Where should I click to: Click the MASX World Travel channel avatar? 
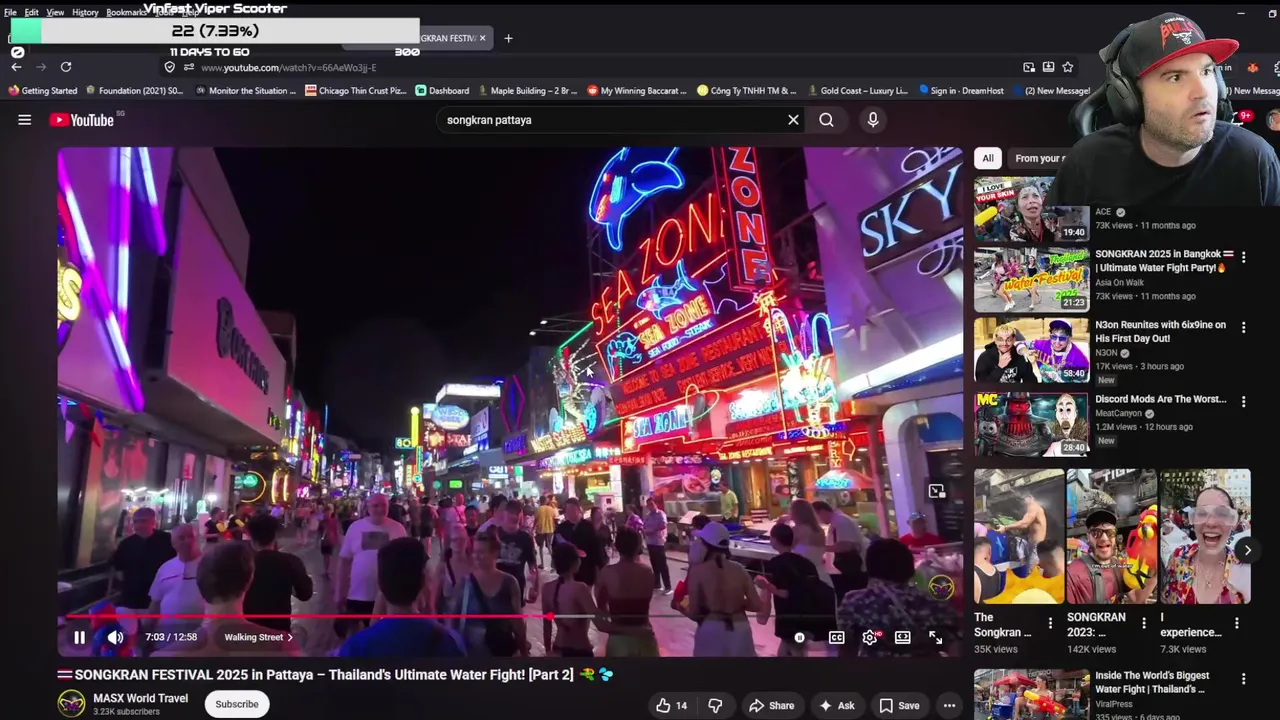tap(71, 703)
